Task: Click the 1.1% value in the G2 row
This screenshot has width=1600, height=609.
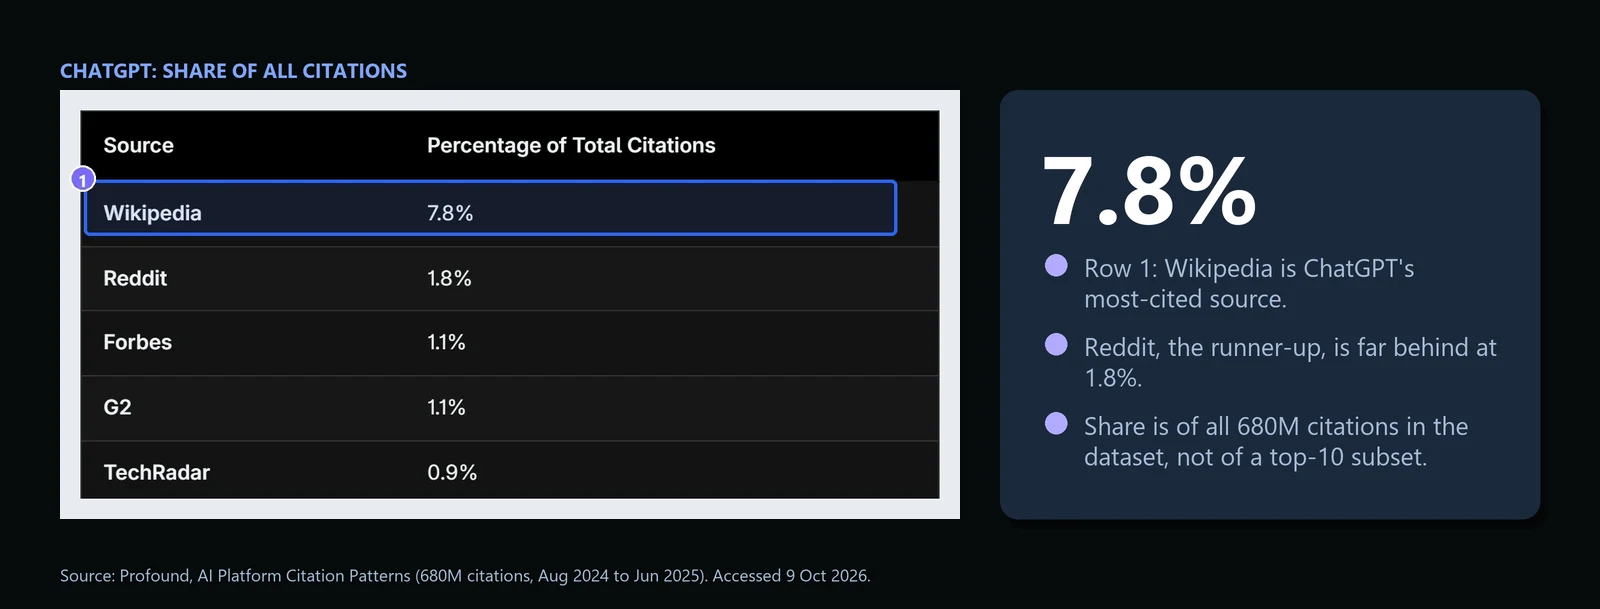Action: [446, 407]
